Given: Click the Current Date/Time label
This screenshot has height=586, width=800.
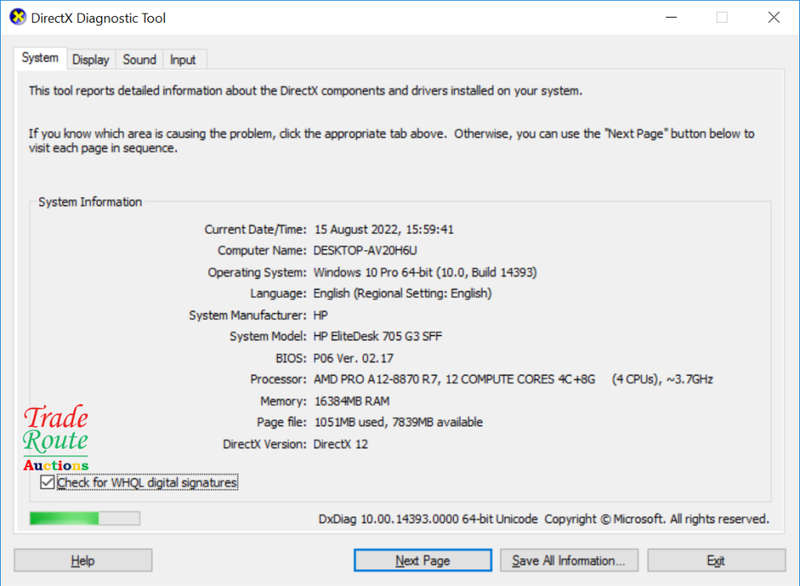Looking at the screenshot, I should (255, 230).
